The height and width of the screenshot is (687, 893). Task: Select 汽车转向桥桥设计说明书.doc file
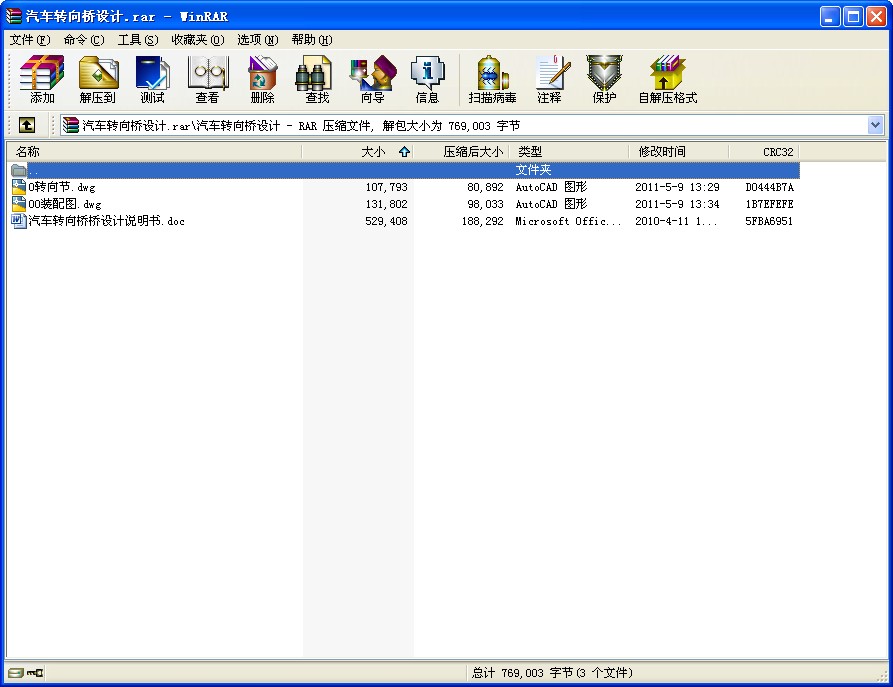pos(106,221)
